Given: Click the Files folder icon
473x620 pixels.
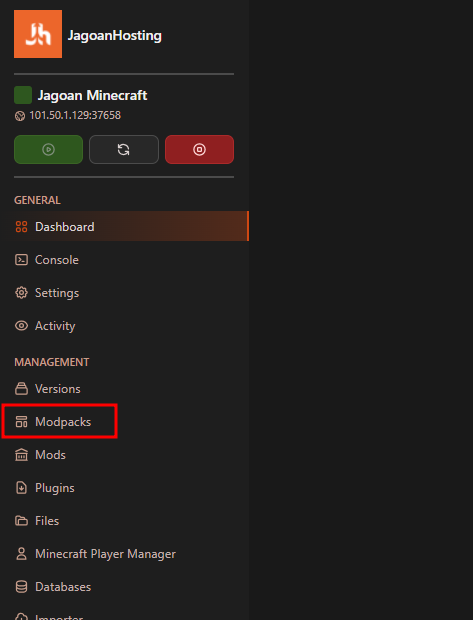Looking at the screenshot, I should pos(21,521).
